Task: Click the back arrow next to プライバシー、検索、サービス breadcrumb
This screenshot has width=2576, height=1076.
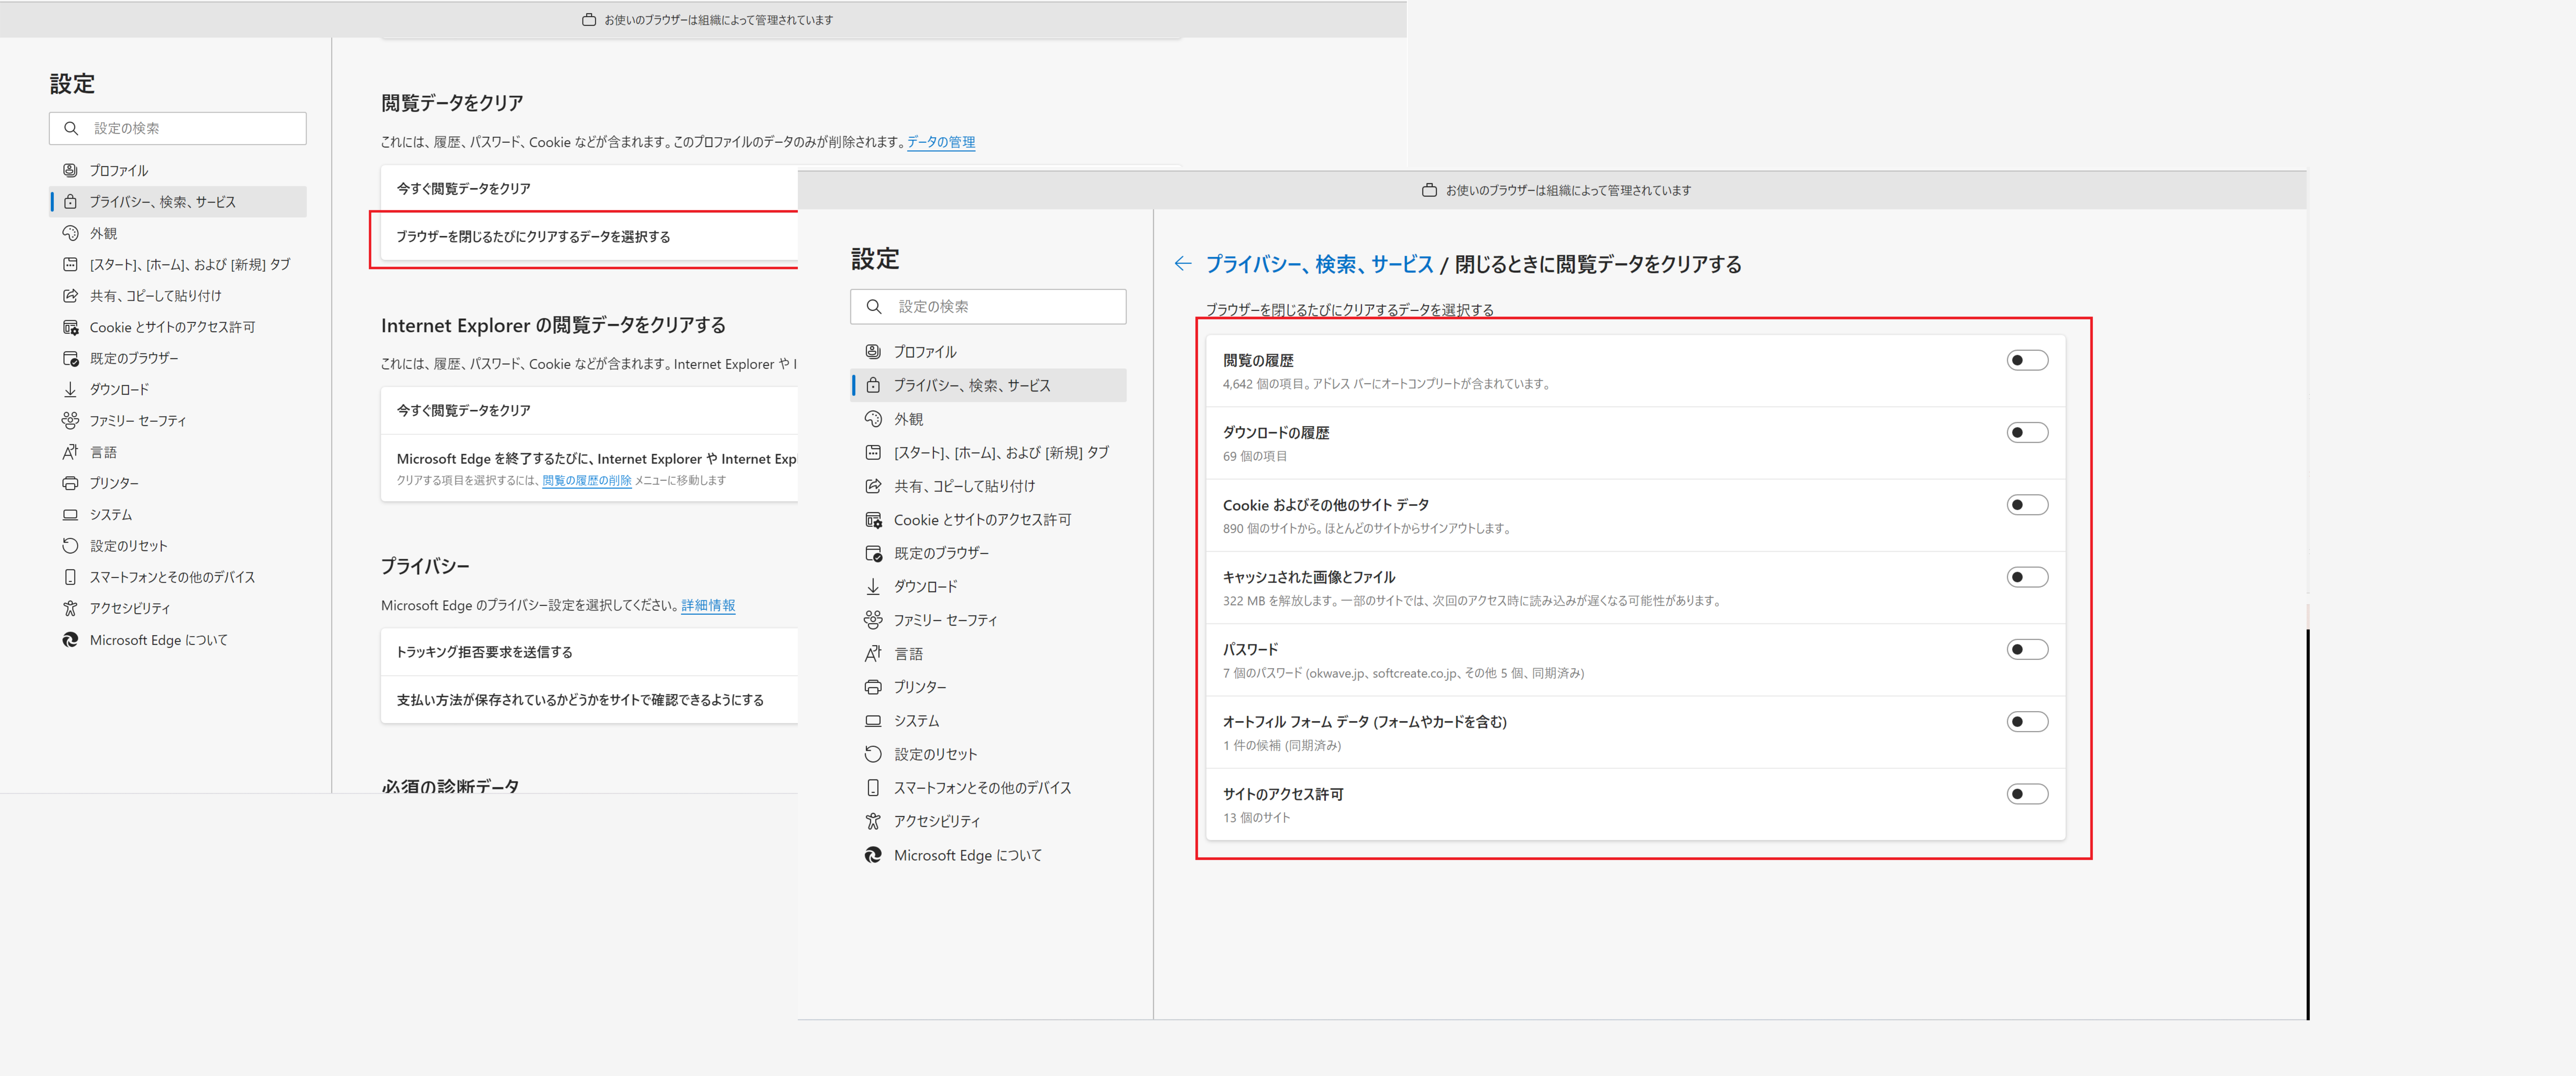Action: point(1183,264)
